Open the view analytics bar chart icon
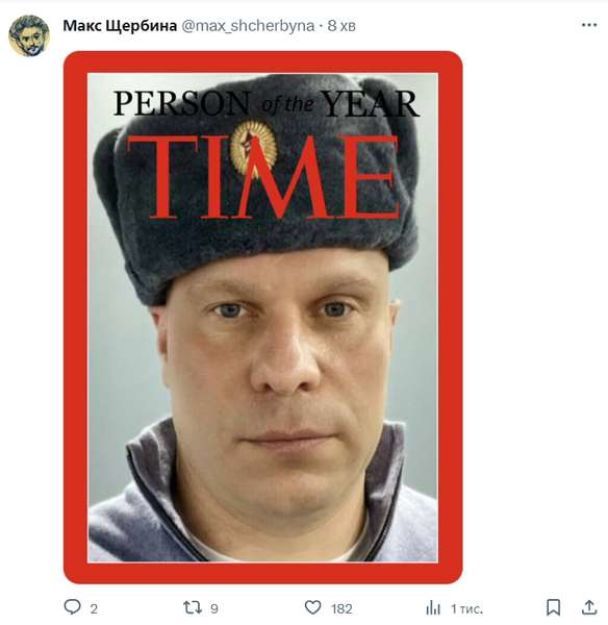The width and height of the screenshot is (608, 625). point(433,608)
